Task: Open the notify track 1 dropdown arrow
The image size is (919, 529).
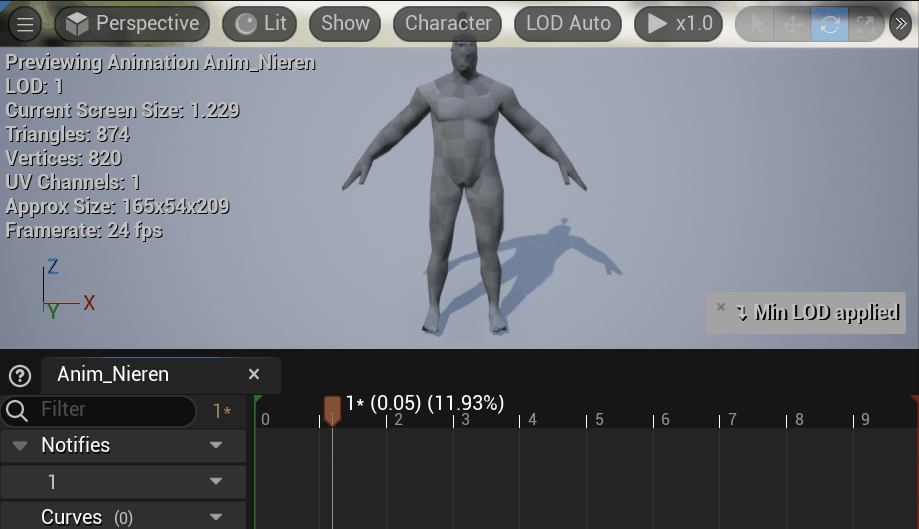Action: 216,482
